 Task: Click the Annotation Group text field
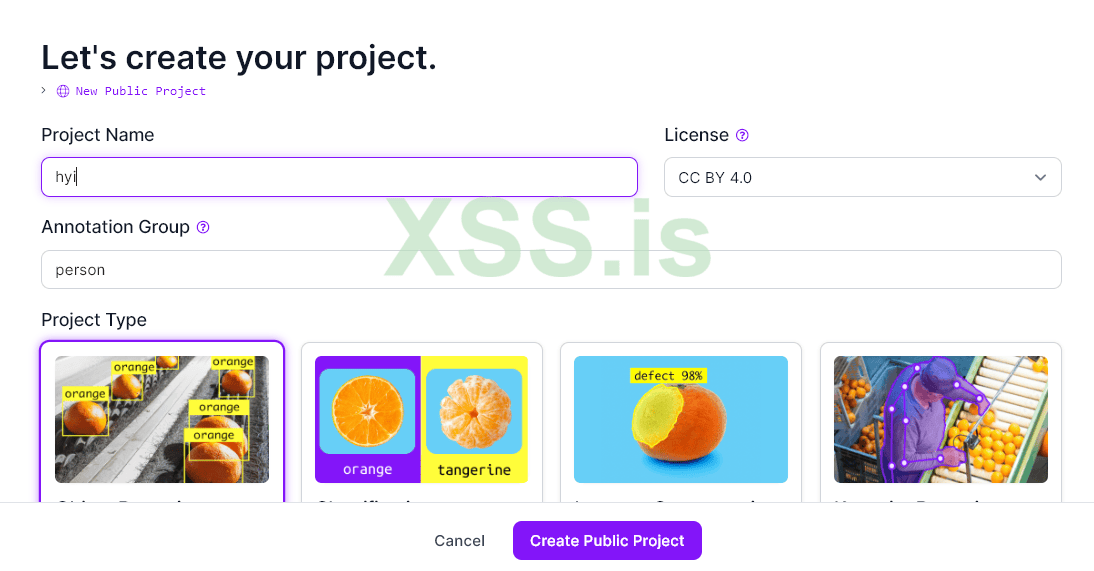click(x=551, y=270)
